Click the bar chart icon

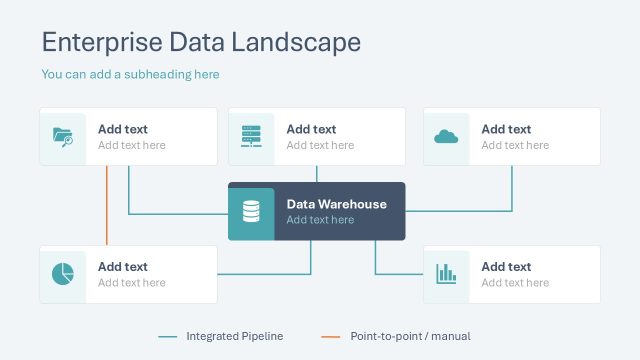[x=446, y=274]
